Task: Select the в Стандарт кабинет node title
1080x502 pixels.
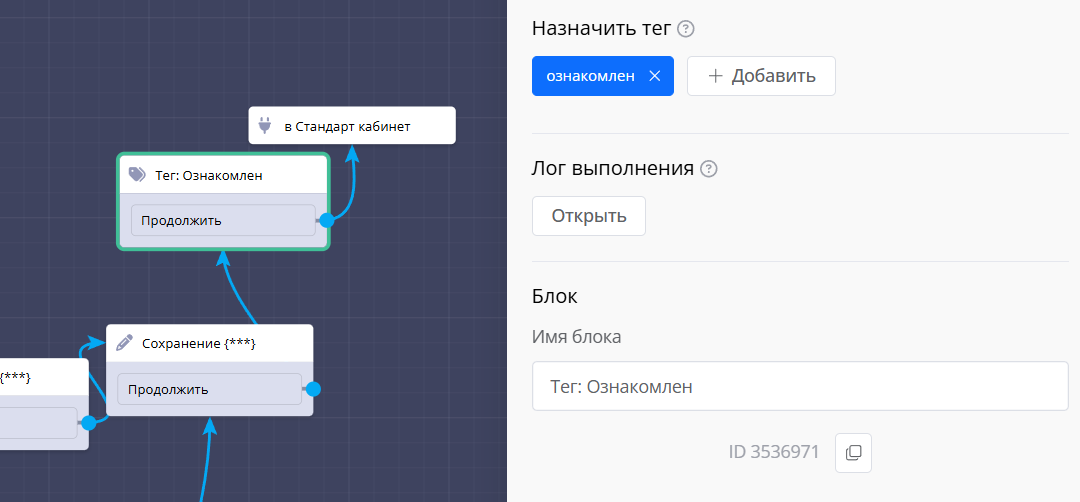Action: [347, 127]
